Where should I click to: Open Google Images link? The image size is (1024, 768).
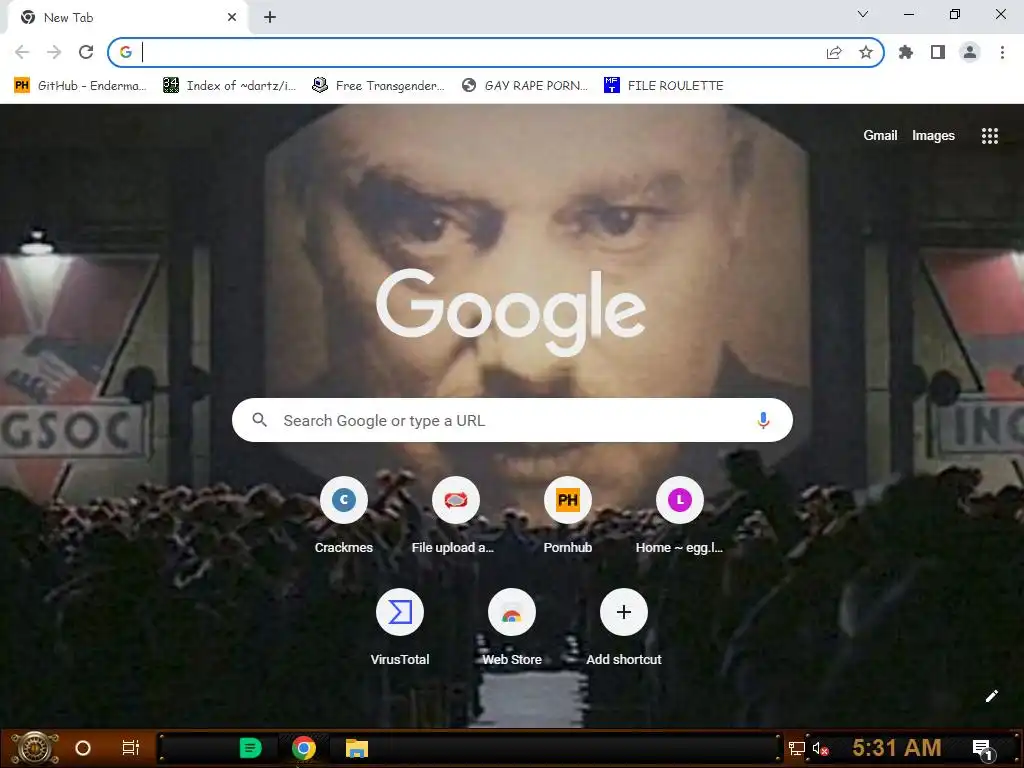tap(933, 135)
